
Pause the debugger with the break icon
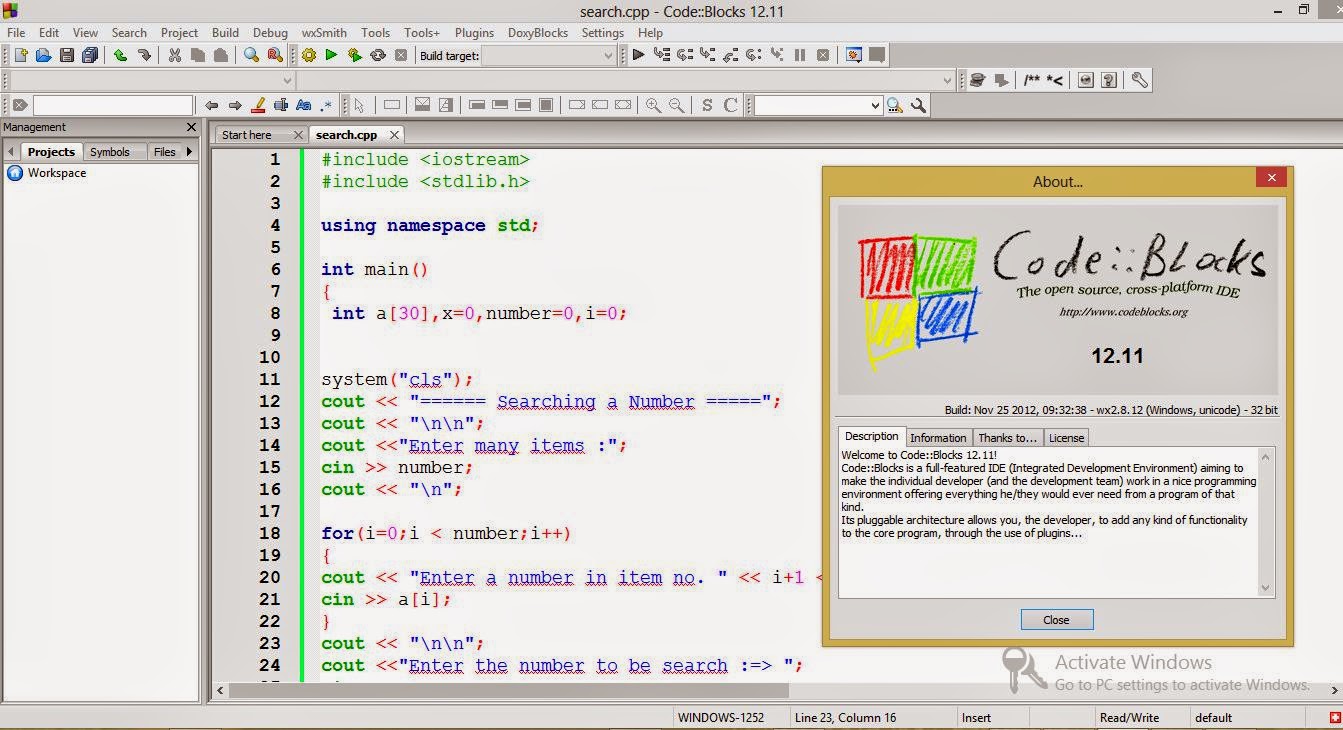800,56
